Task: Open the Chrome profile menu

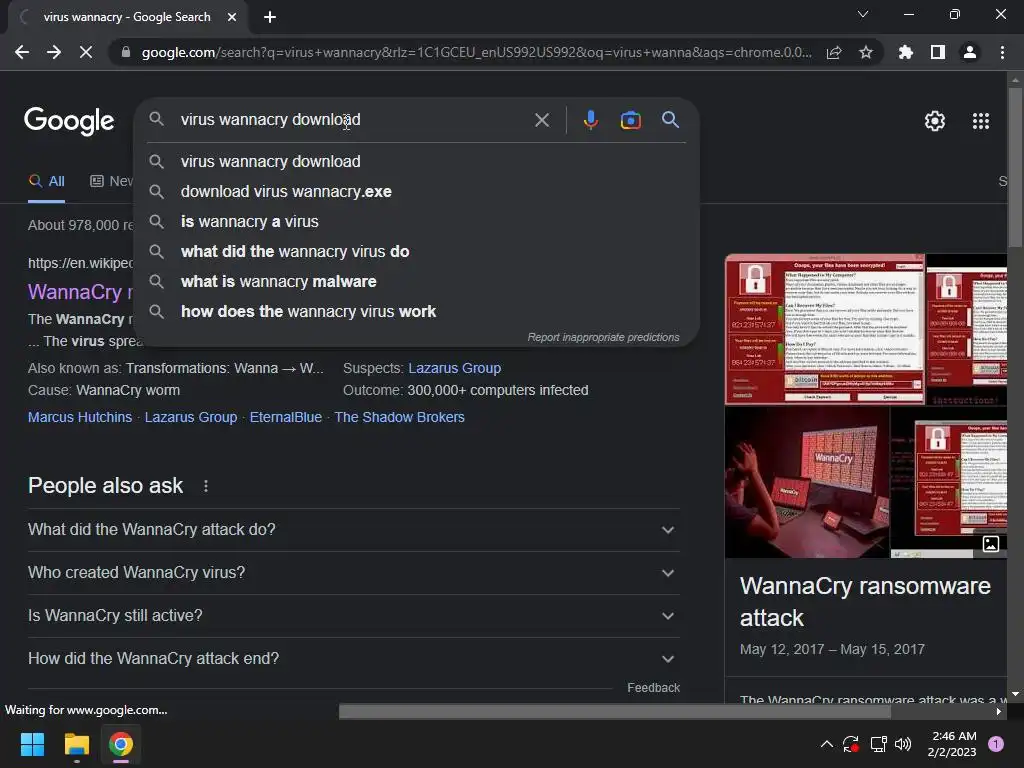Action: pyautogui.click(x=970, y=52)
